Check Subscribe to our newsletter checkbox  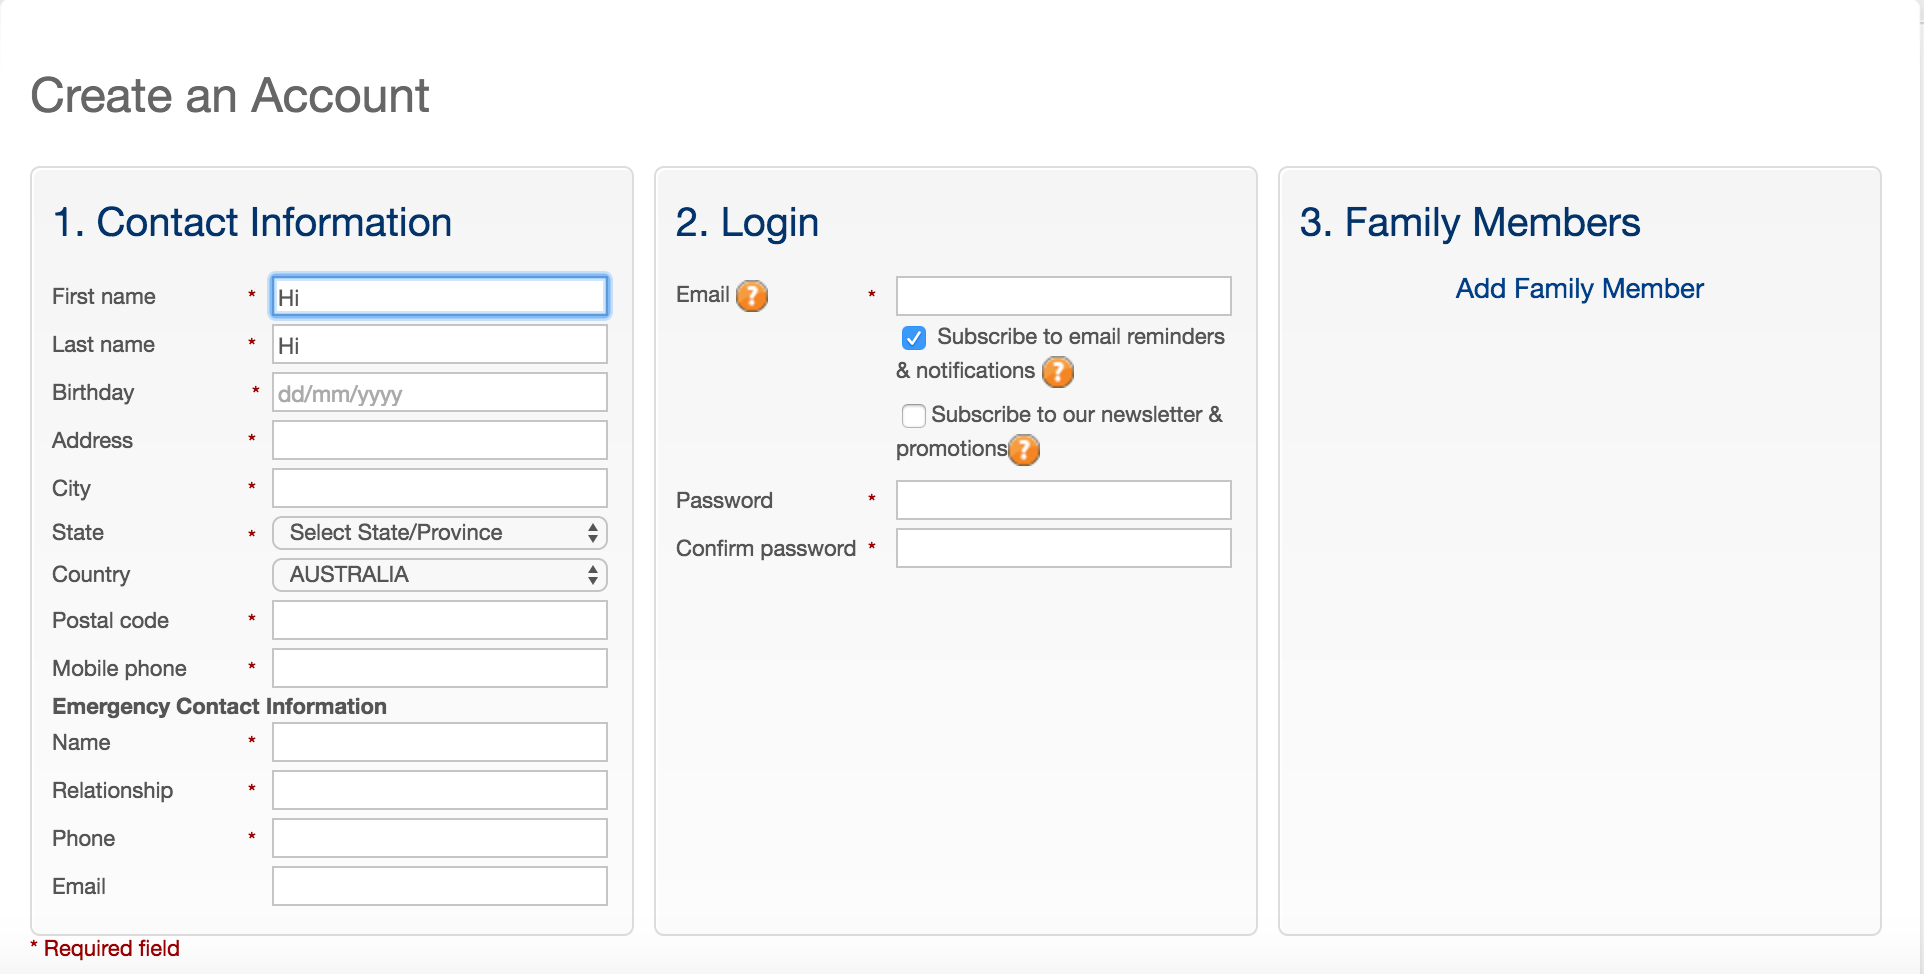pos(914,415)
